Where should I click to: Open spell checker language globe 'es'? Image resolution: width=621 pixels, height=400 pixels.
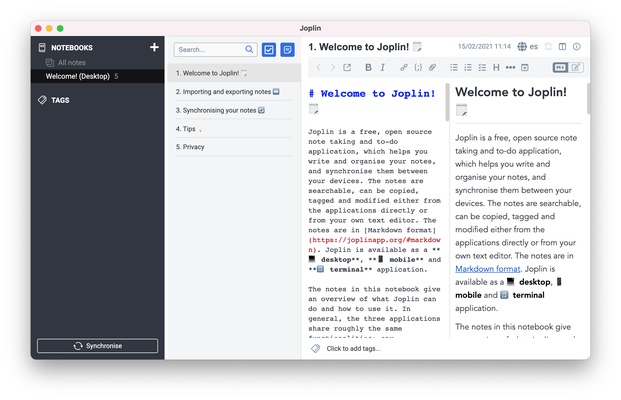point(528,47)
